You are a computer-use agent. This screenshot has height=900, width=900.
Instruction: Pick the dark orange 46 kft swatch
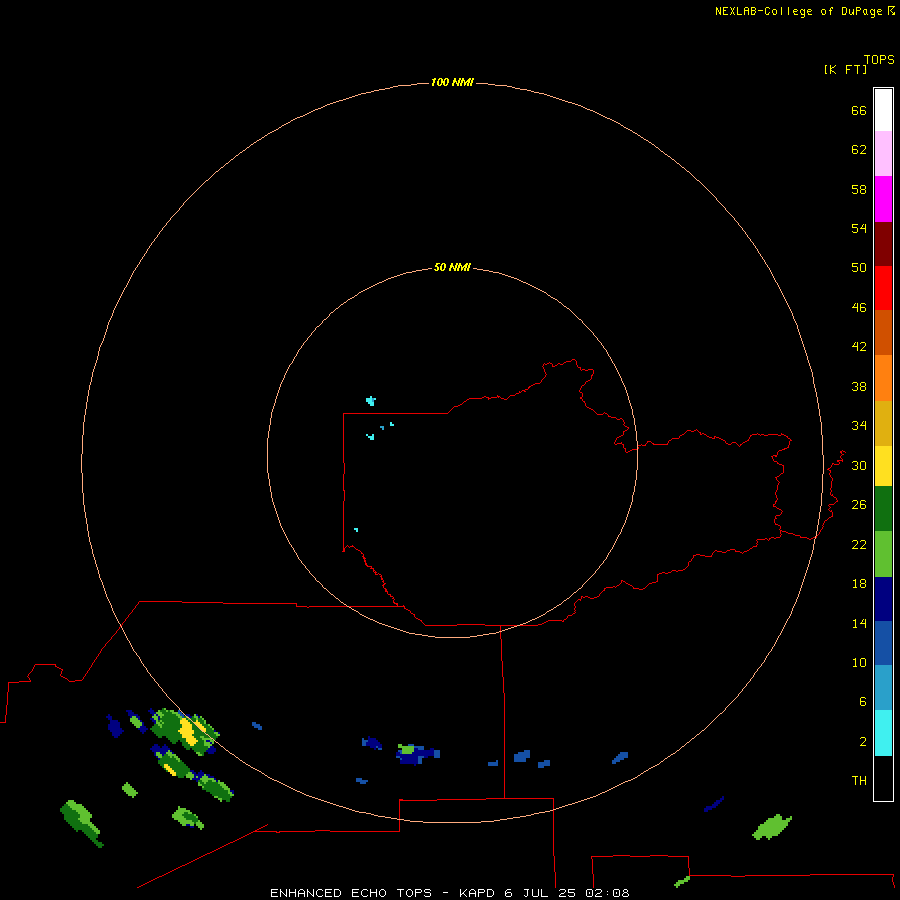[x=883, y=333]
